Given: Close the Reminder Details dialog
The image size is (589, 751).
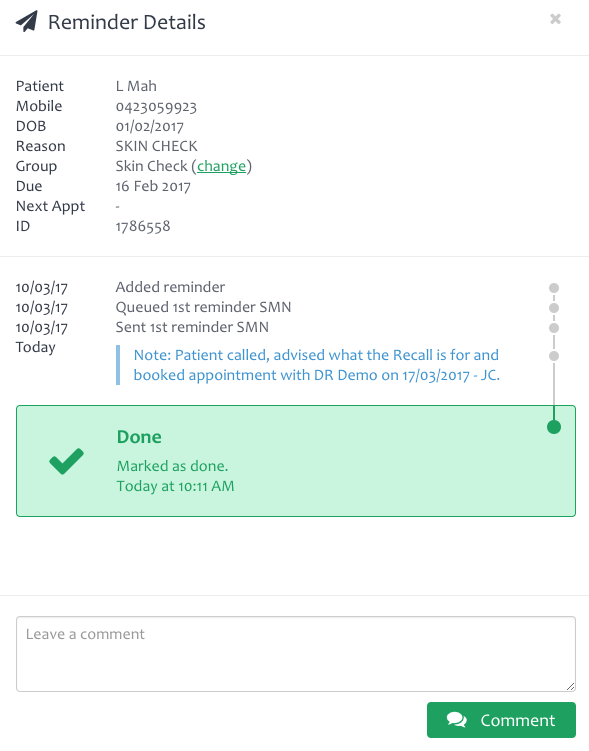Looking at the screenshot, I should tap(555, 19).
